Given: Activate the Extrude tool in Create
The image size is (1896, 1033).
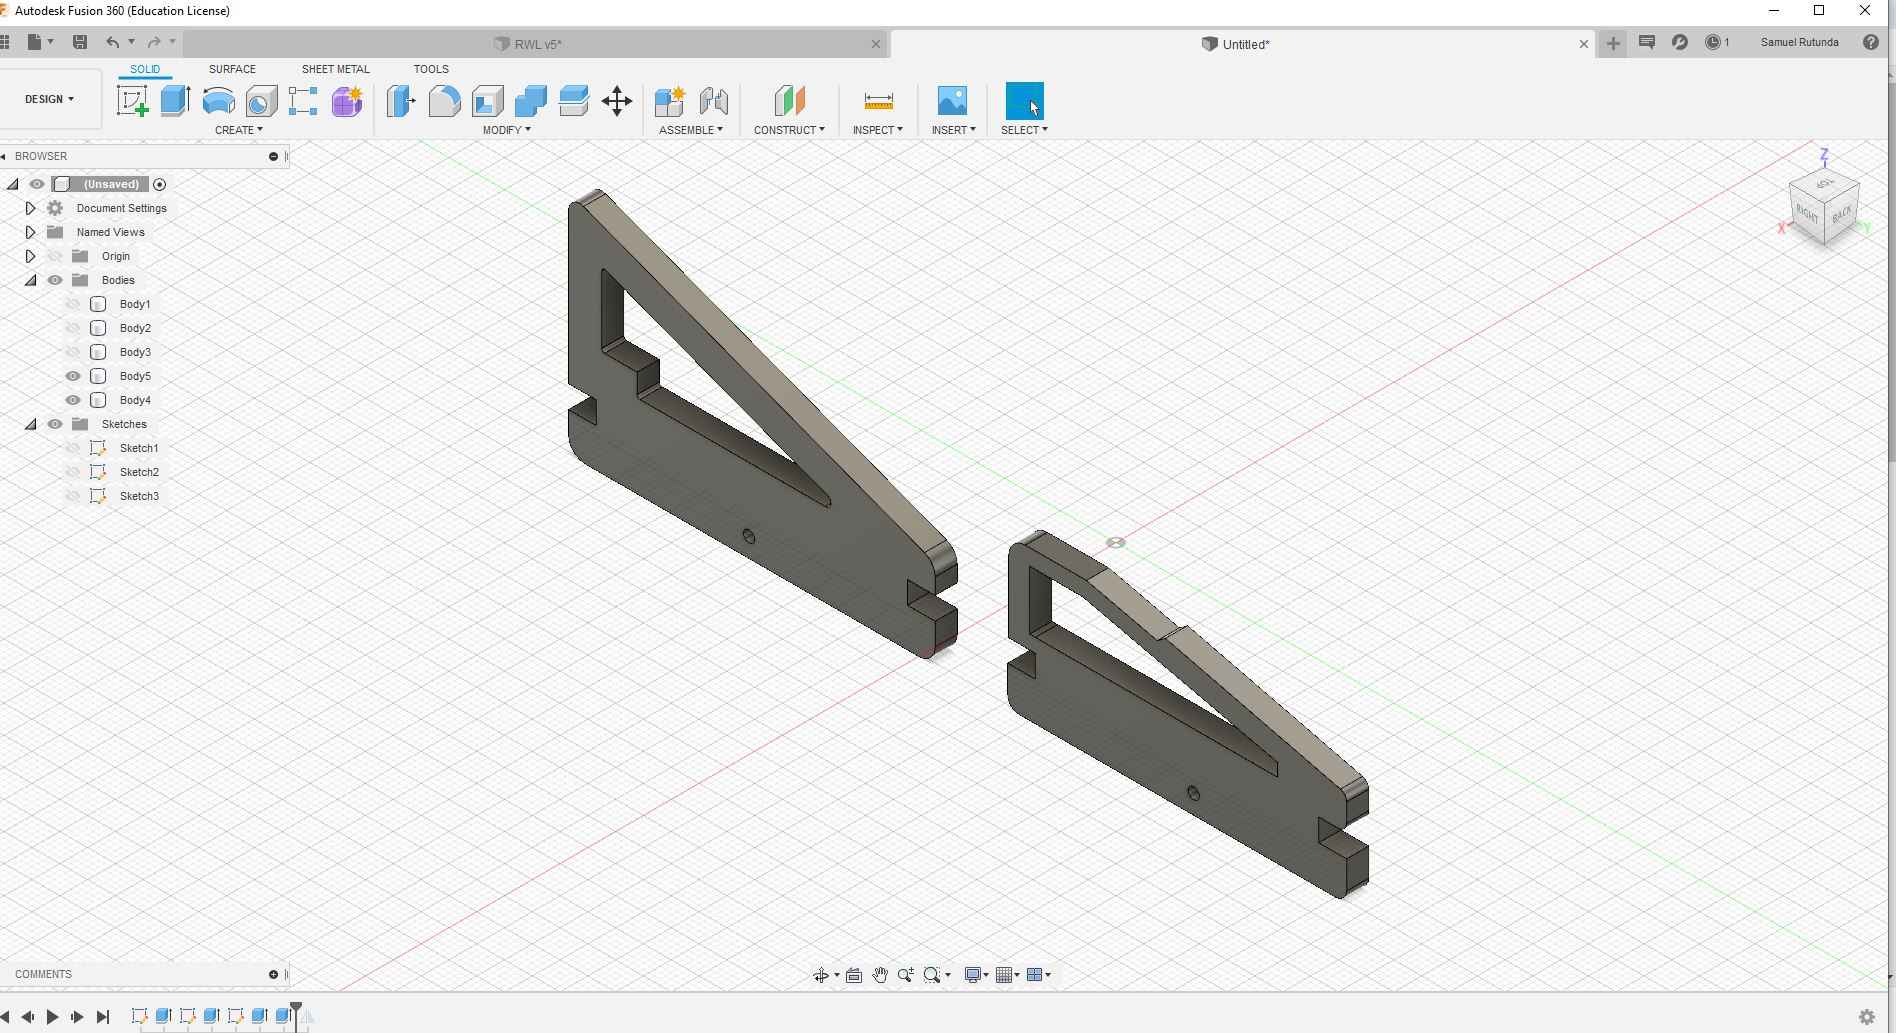Looking at the screenshot, I should (x=175, y=101).
